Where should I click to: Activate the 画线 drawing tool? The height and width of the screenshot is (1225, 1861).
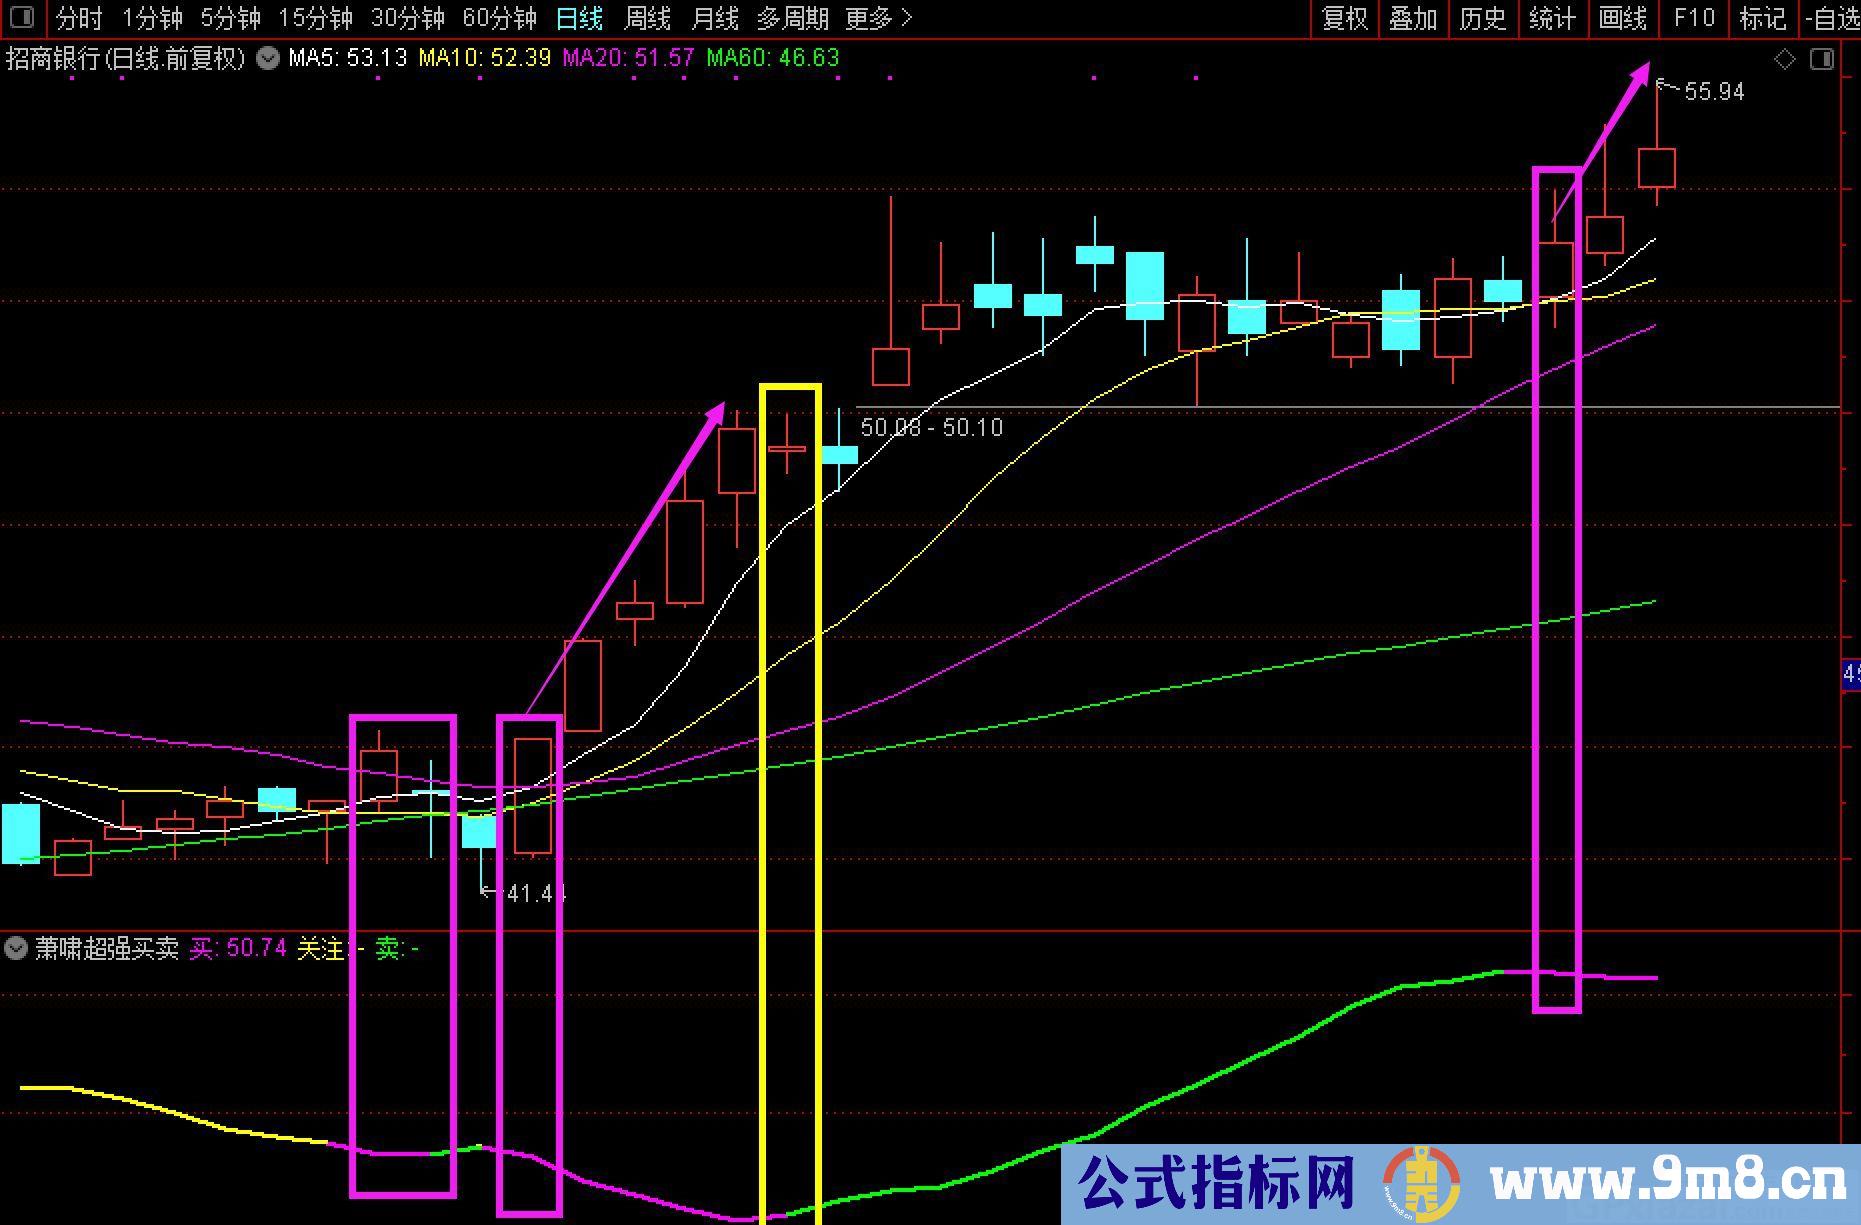click(1622, 18)
